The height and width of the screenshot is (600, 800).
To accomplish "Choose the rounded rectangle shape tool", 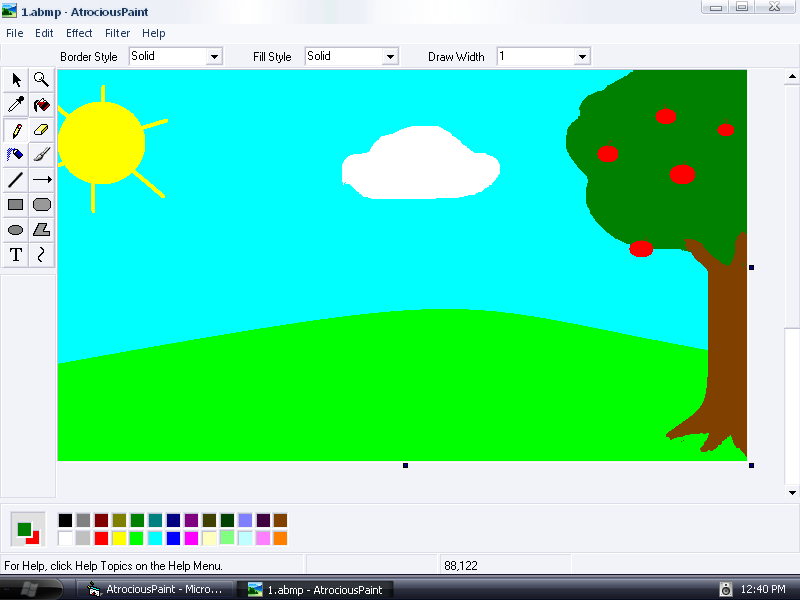I will [x=42, y=205].
